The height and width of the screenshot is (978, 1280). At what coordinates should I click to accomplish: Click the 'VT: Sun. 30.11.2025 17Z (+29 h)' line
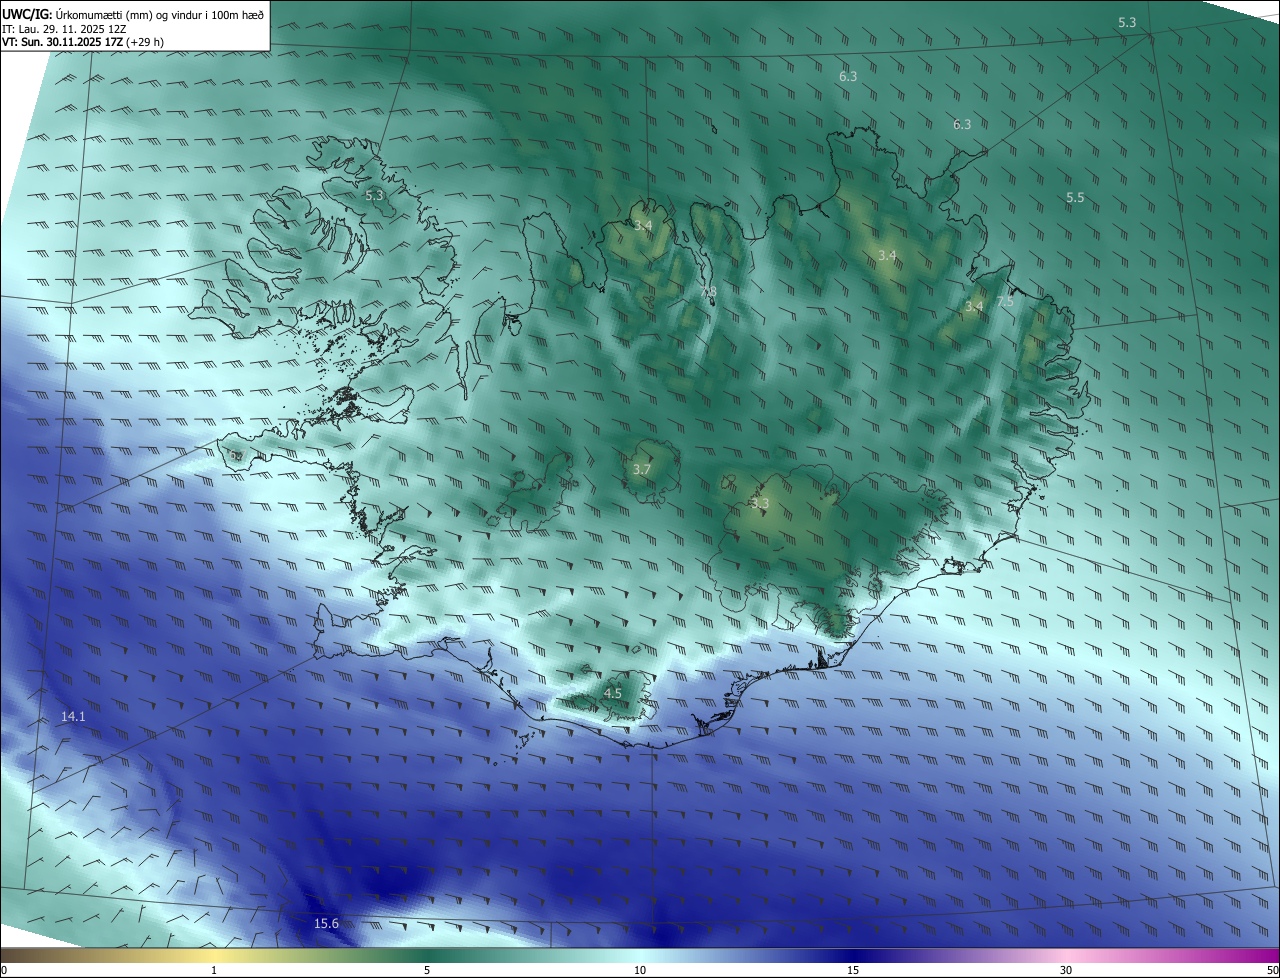pyautogui.click(x=83, y=43)
